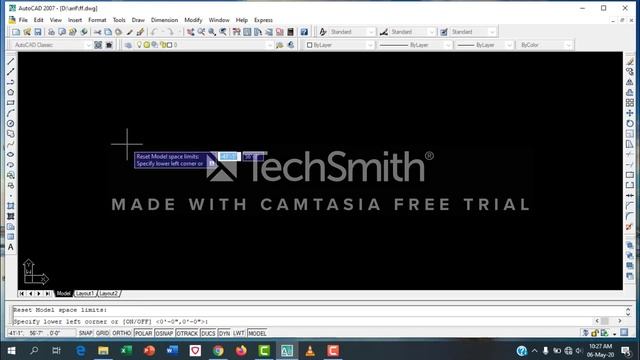The height and width of the screenshot is (360, 640).
Task: Open the ByColor plot style dropdown
Action: tap(568, 45)
